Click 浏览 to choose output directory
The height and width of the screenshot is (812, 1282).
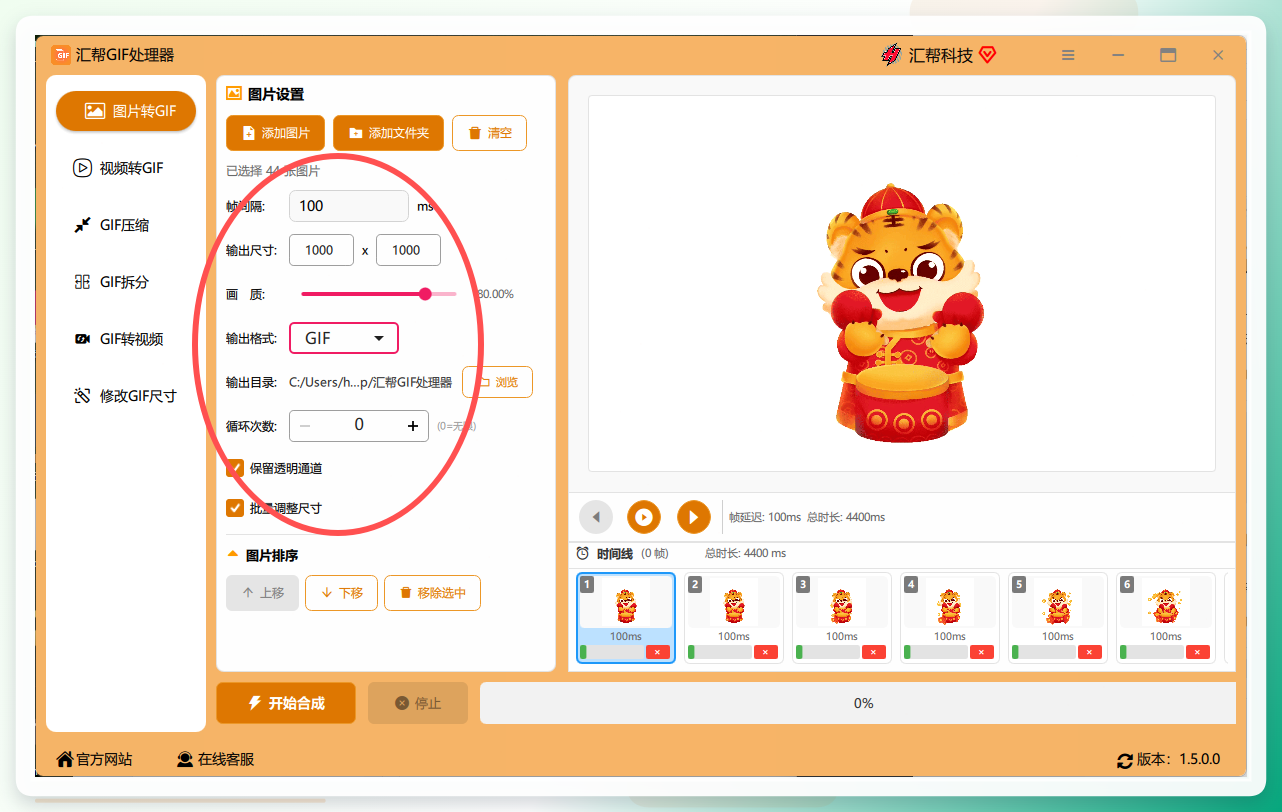coord(497,382)
